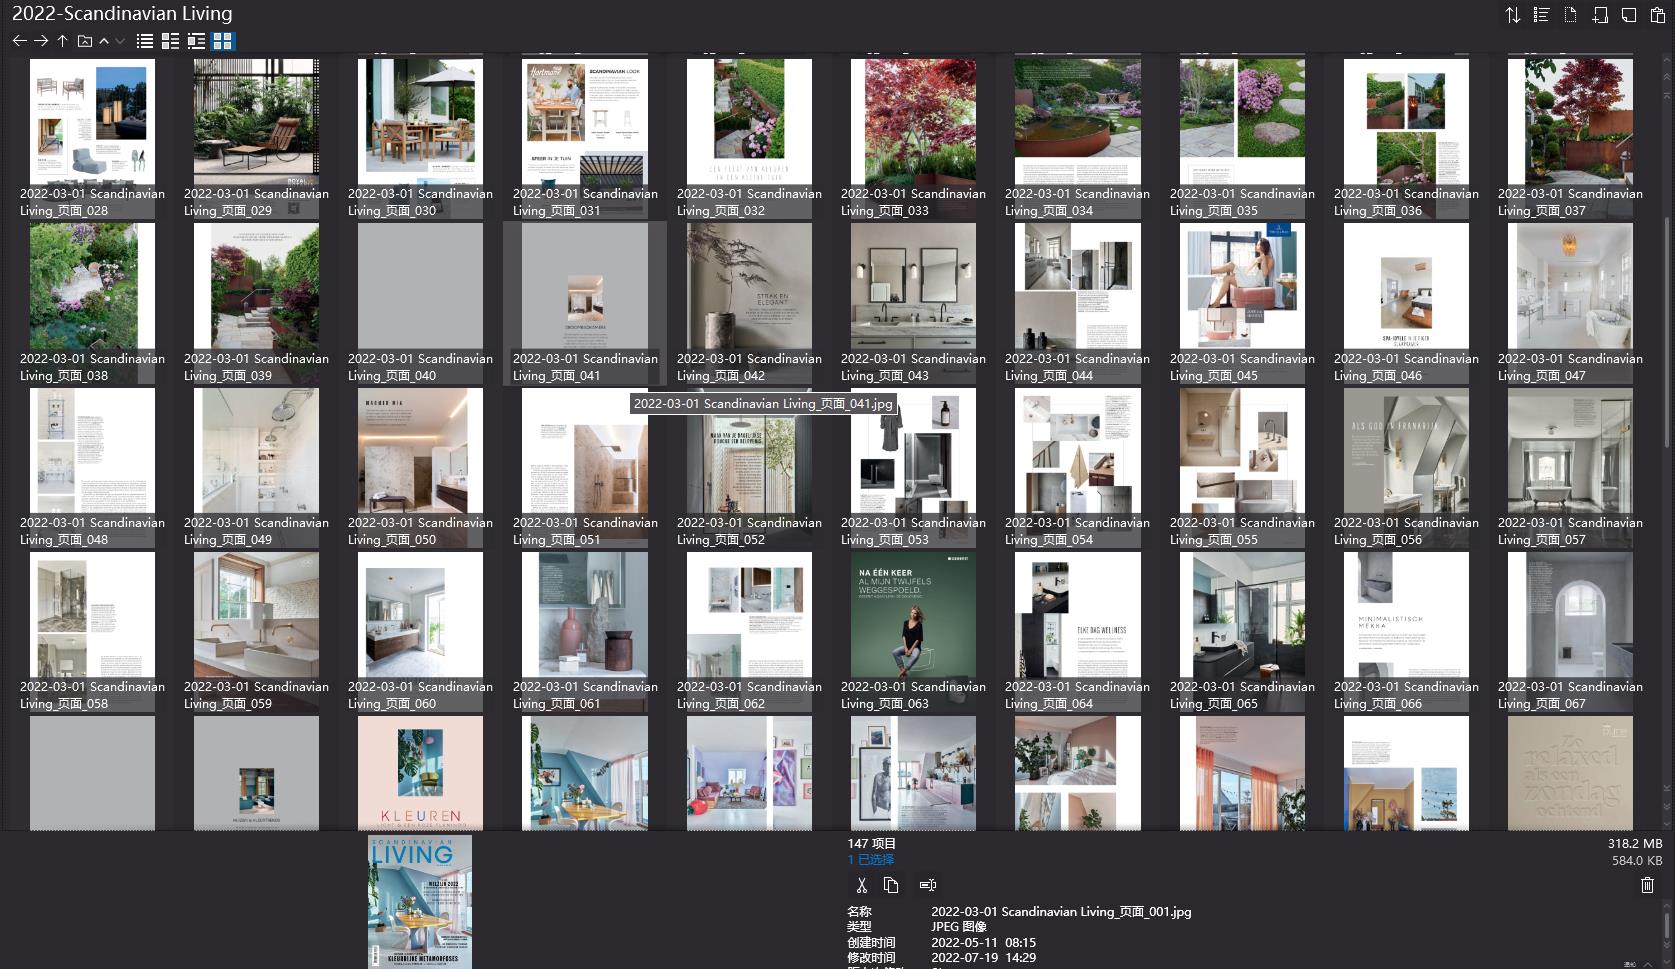This screenshot has height=969, width=1675.
Task: Click filename label Living_页面_065
Action: (1242, 695)
